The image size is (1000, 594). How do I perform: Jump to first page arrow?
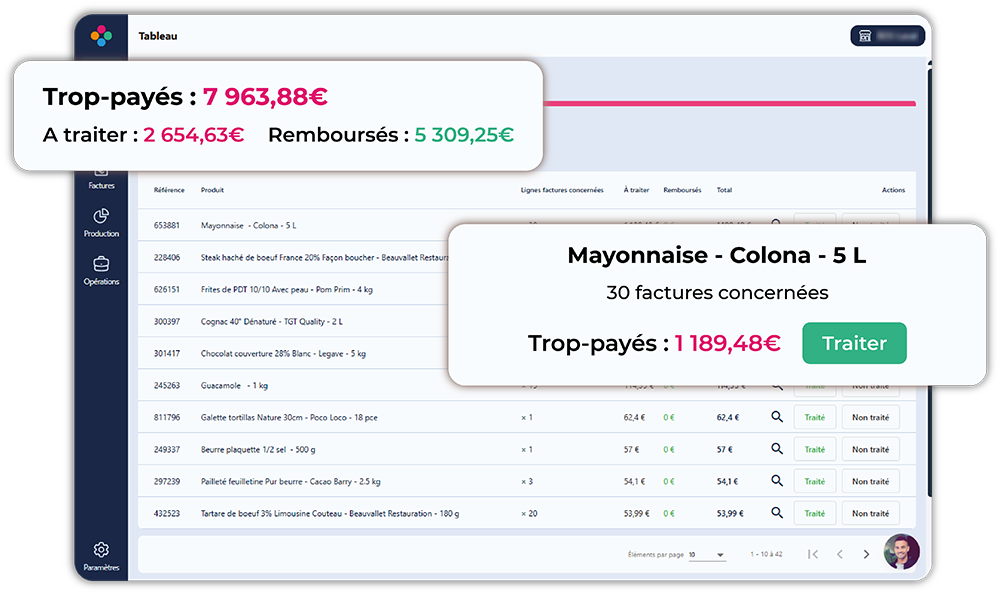(813, 554)
